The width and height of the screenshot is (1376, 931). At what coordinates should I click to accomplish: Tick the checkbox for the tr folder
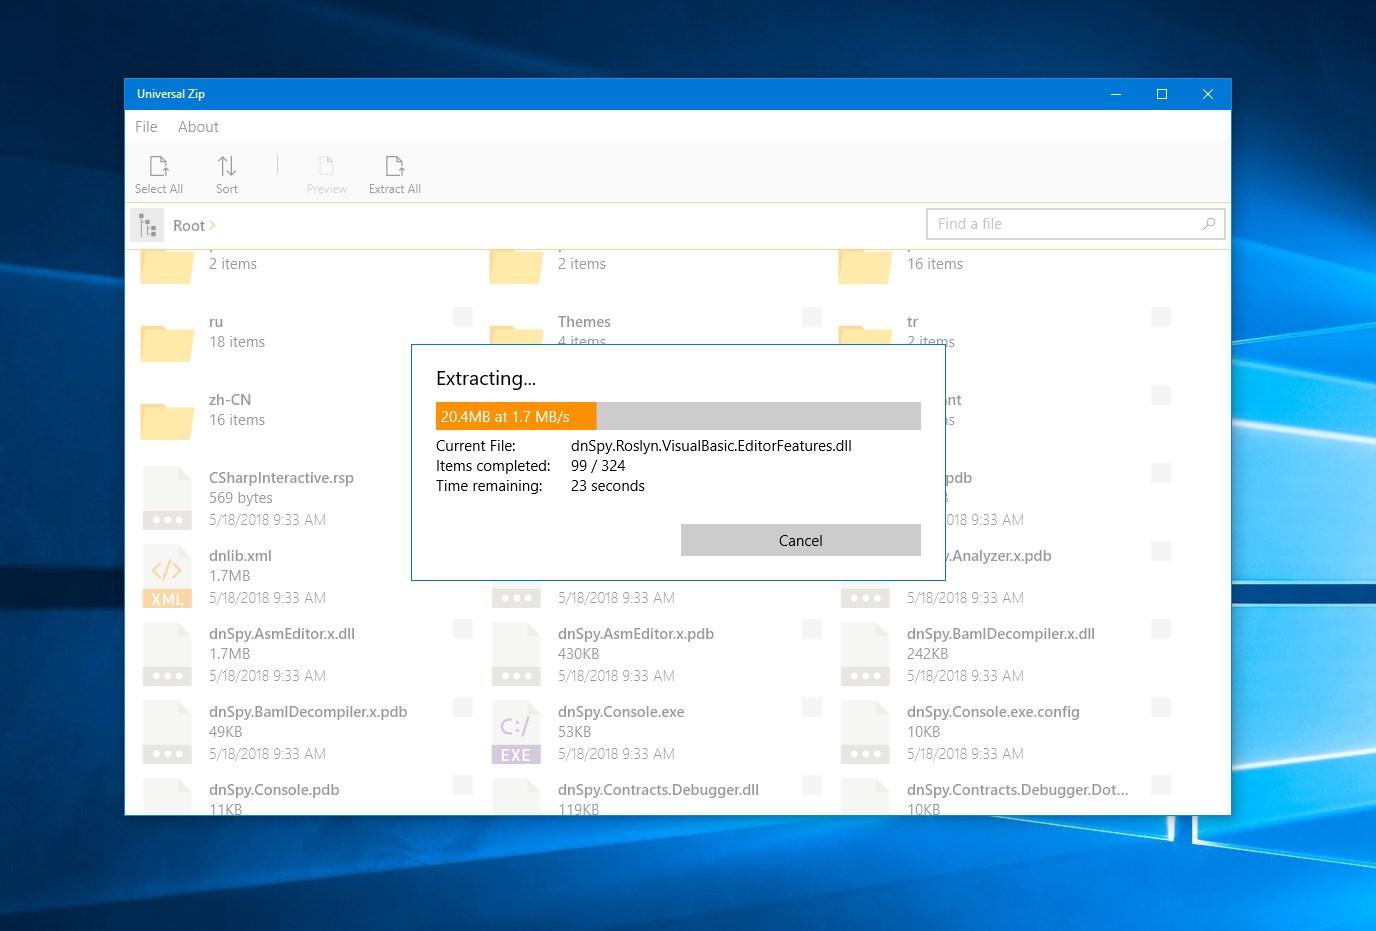coord(1161,317)
